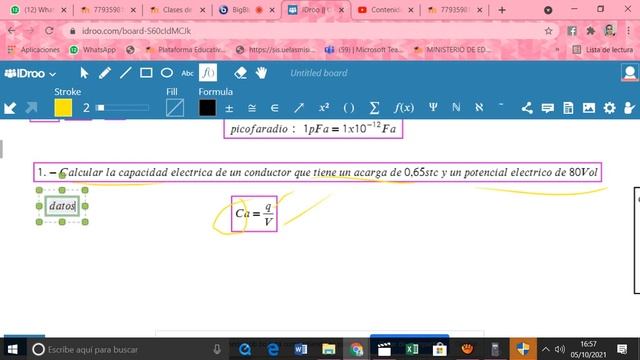Screen dimensions: 640x360
Task: Click the redo arrow icon
Action: pos(31,108)
